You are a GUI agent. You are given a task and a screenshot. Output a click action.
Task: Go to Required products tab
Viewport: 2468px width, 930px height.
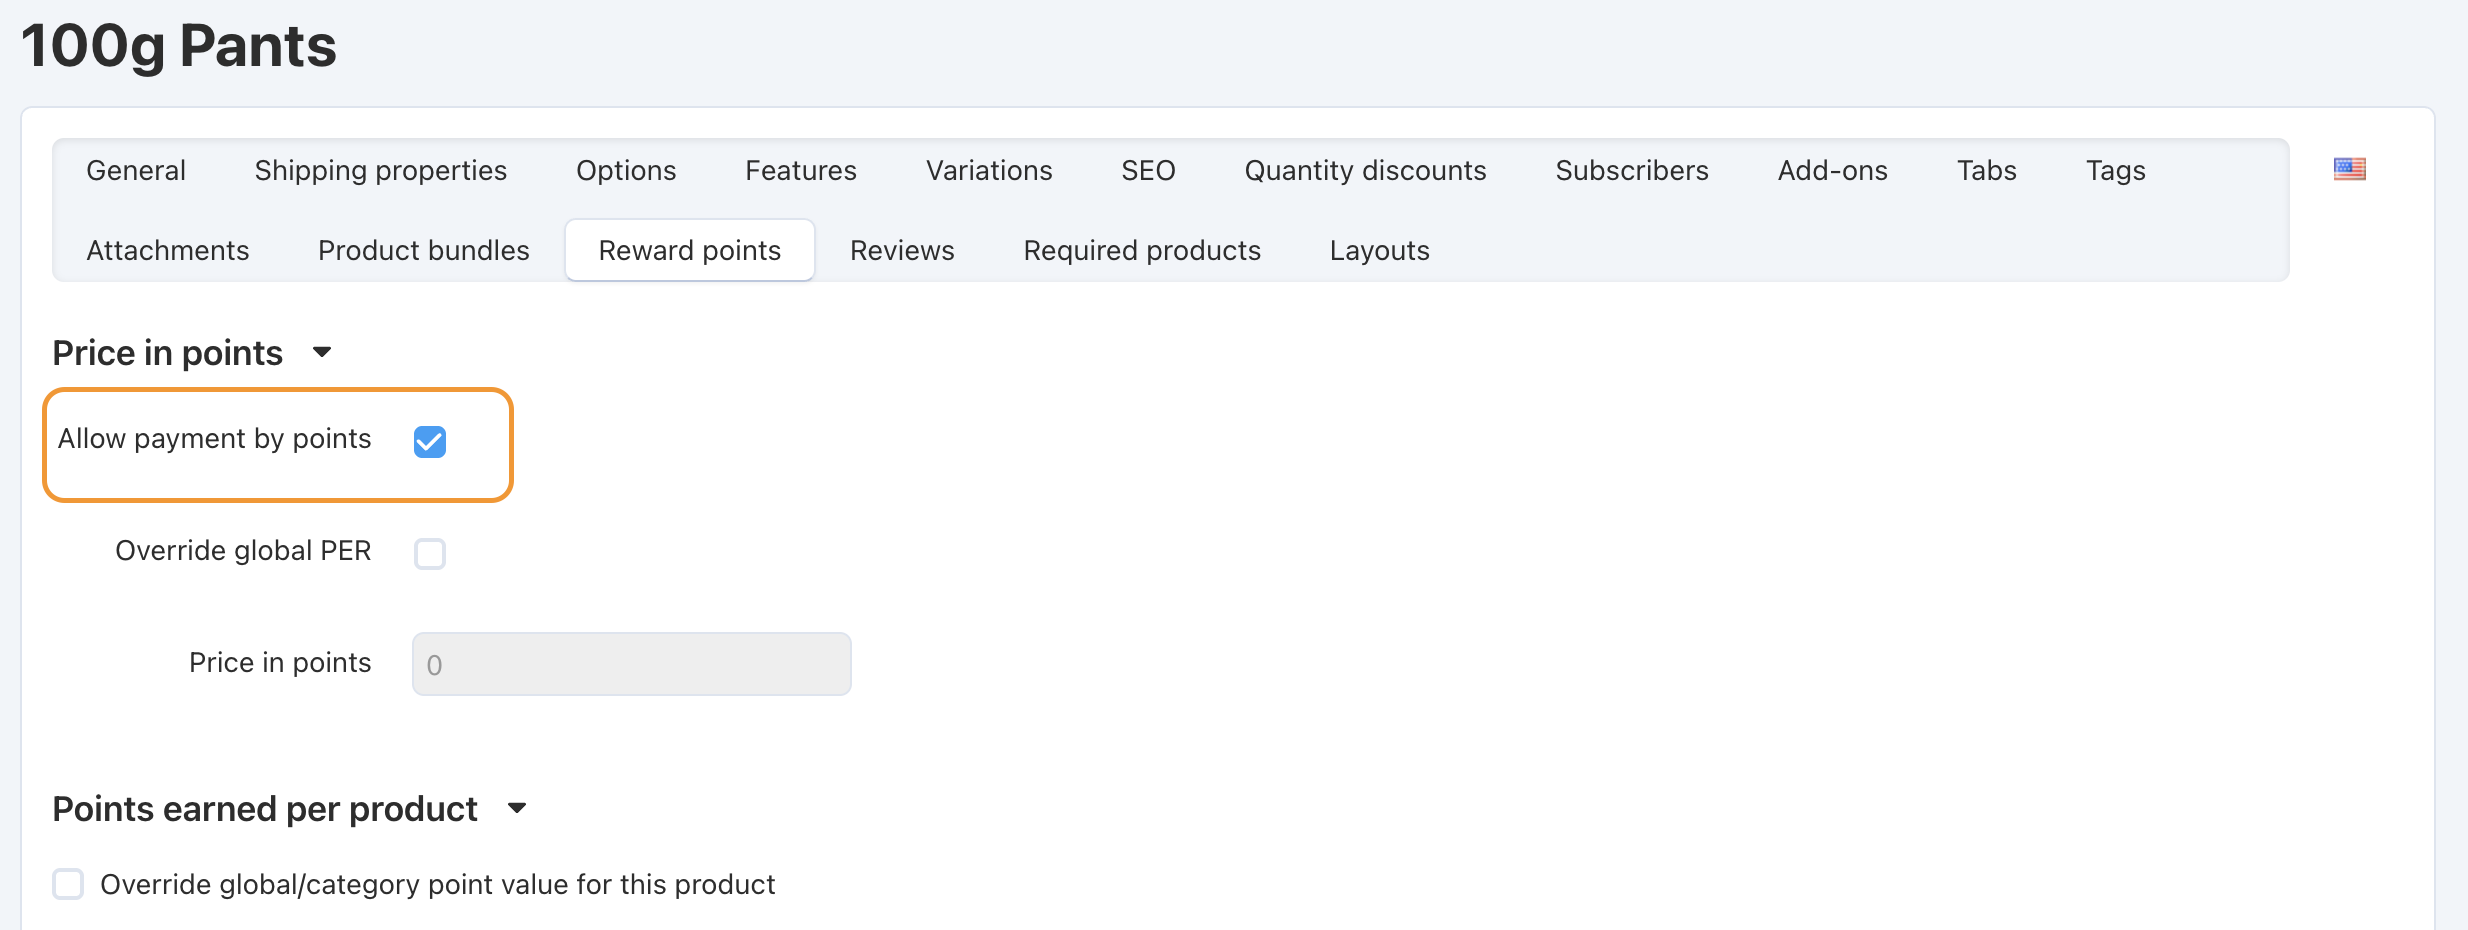[1142, 250]
